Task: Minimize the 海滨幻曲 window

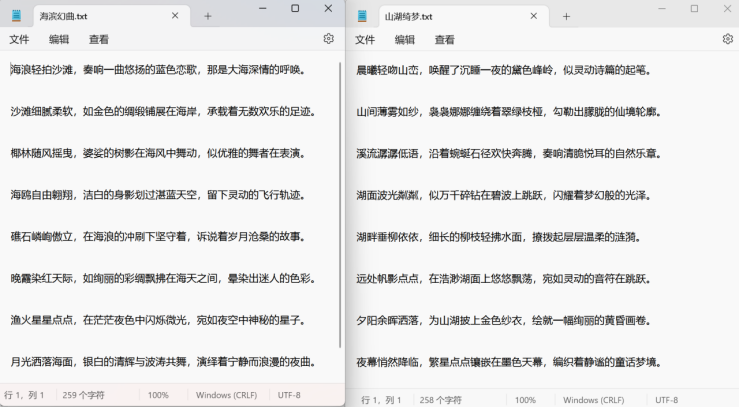Action: 263,8
